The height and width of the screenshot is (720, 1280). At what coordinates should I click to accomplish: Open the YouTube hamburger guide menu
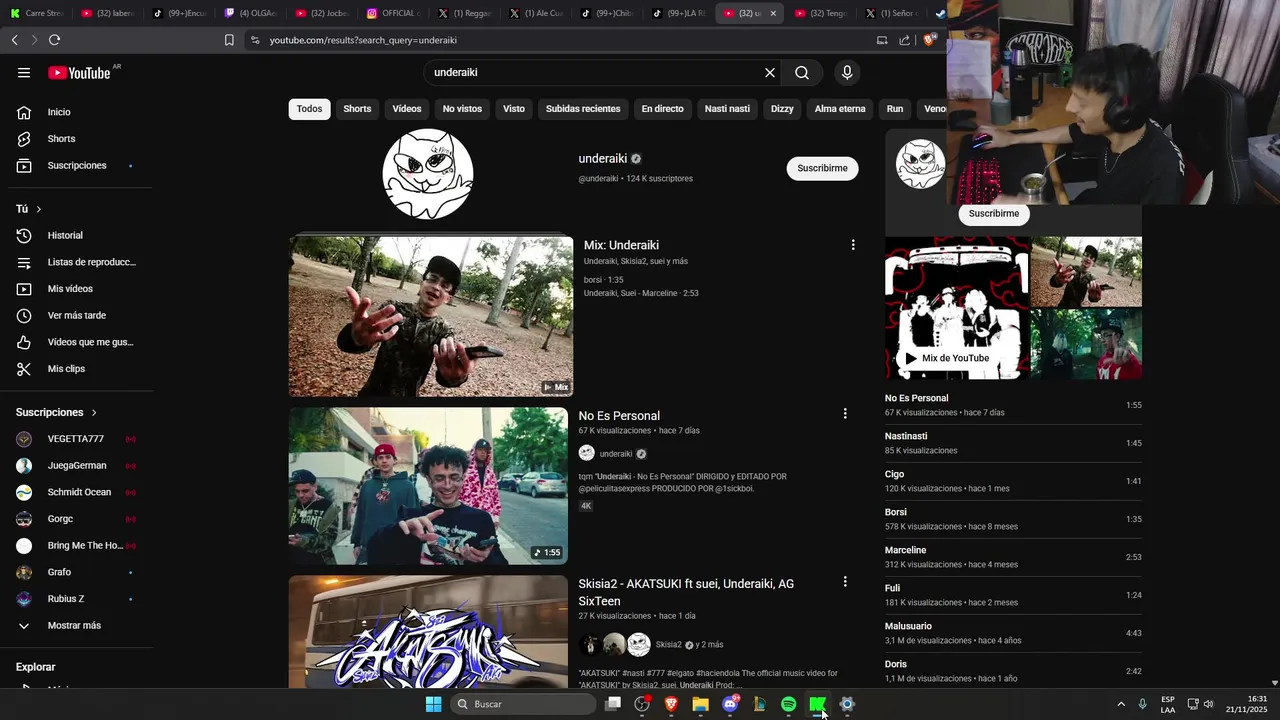(24, 72)
